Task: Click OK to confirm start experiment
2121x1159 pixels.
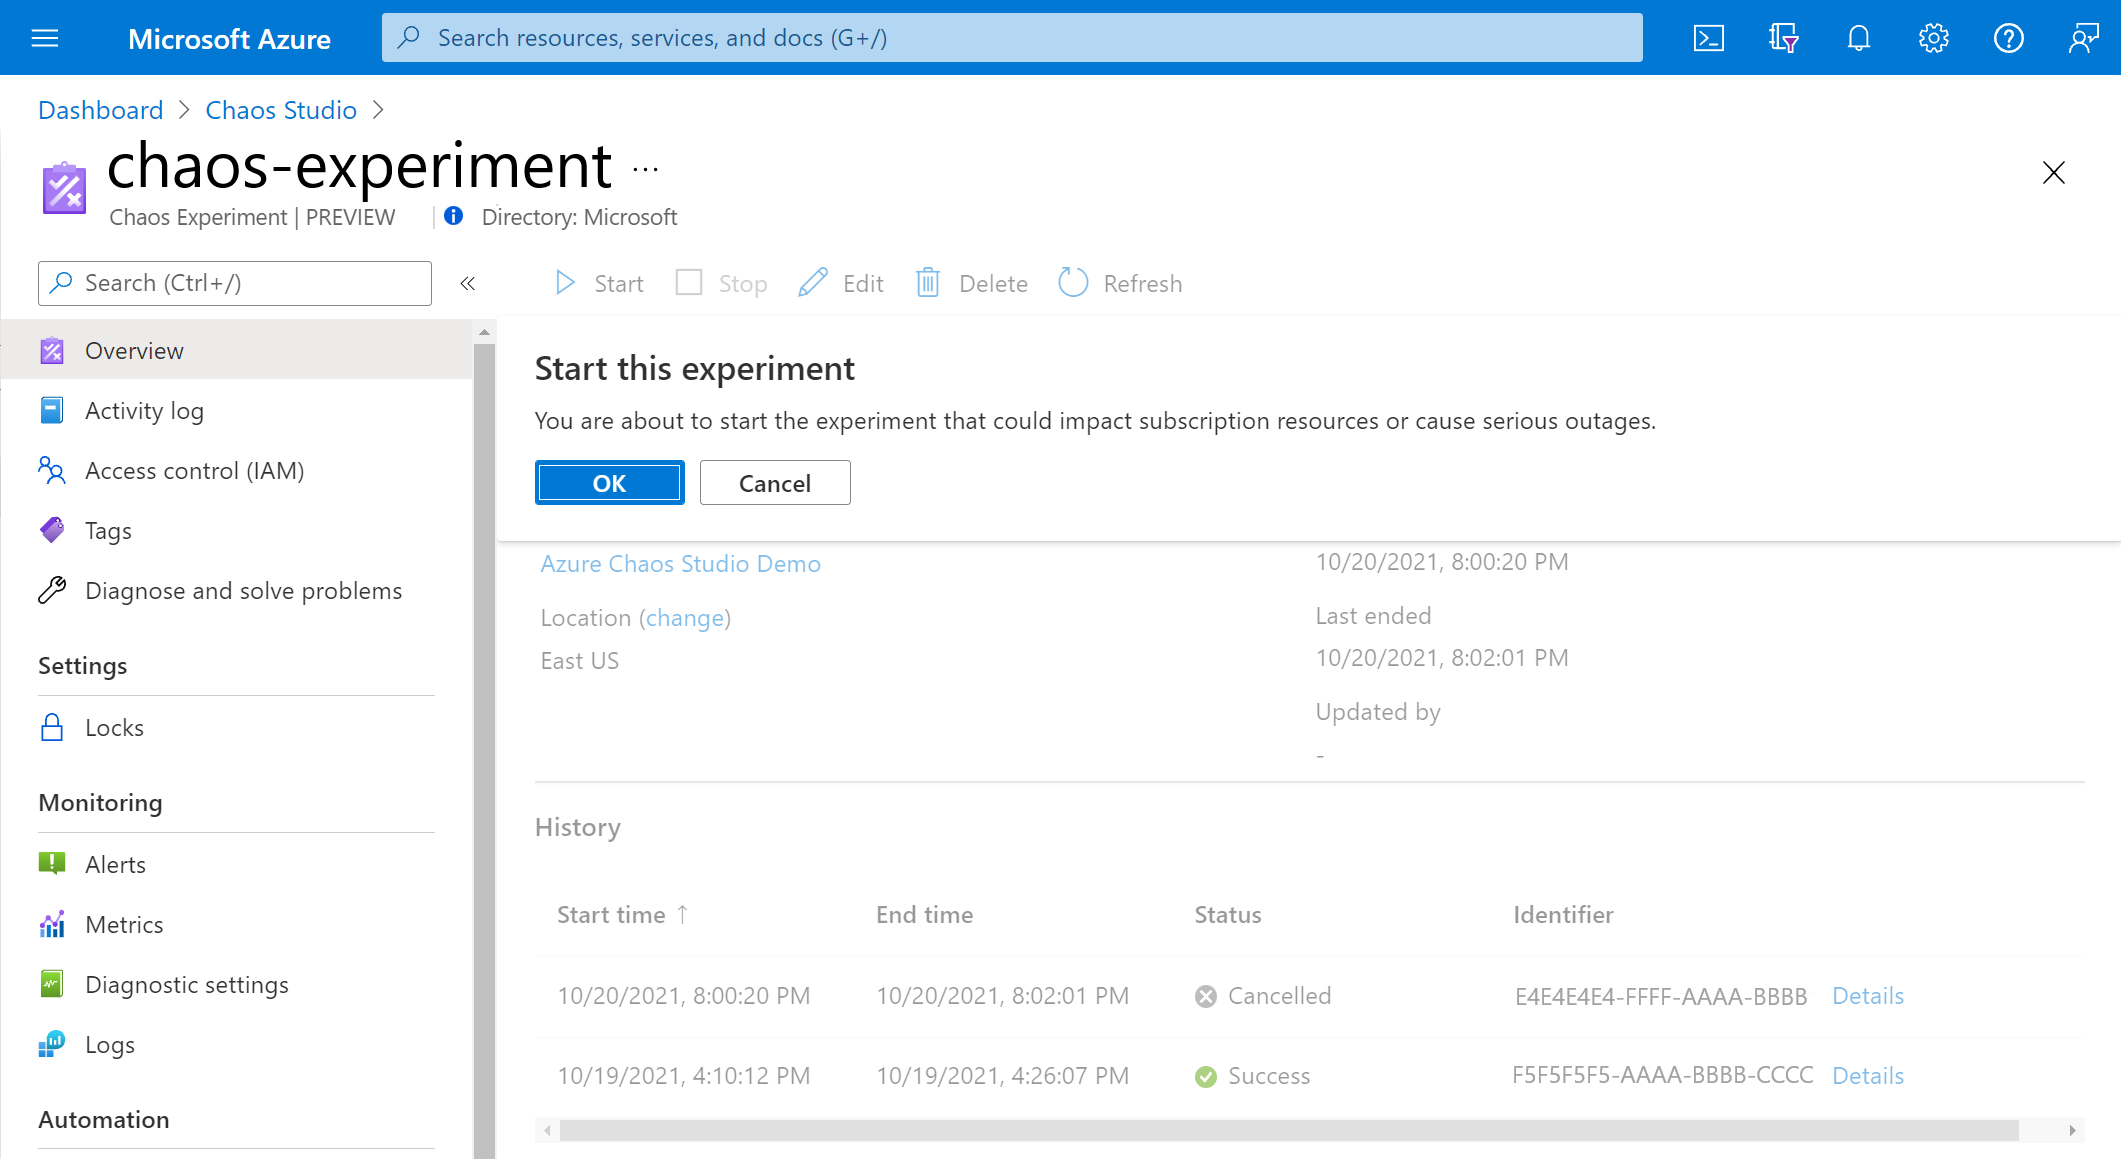Action: click(x=608, y=481)
